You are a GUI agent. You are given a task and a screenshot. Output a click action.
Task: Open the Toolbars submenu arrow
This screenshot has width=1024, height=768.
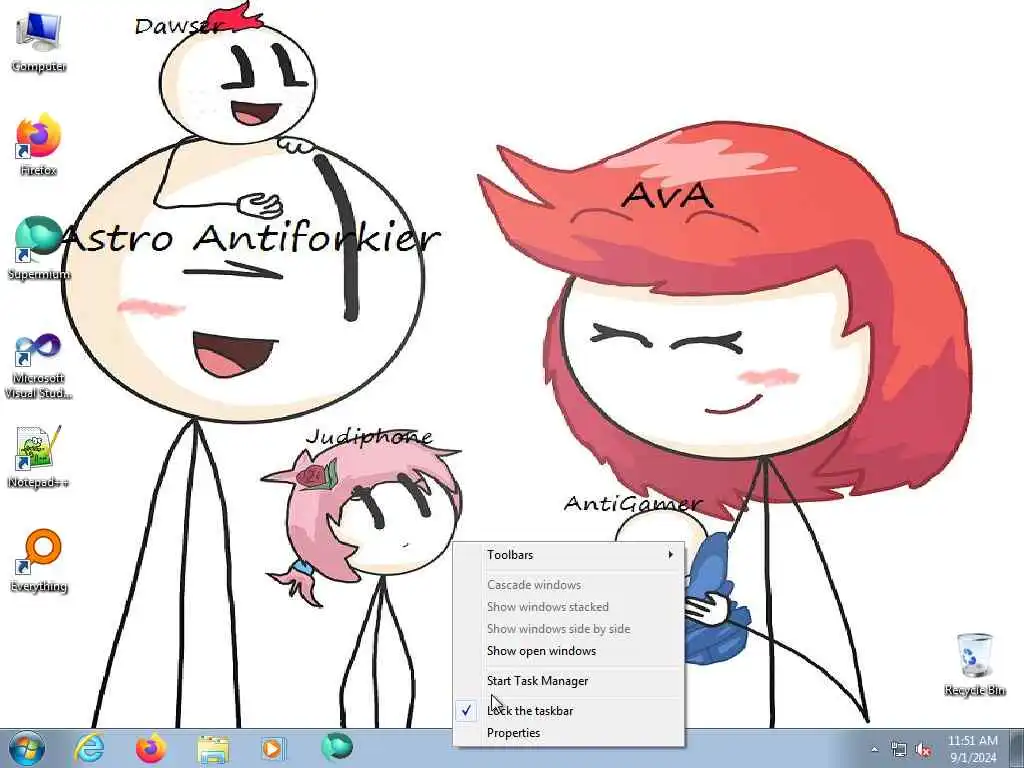(x=670, y=554)
